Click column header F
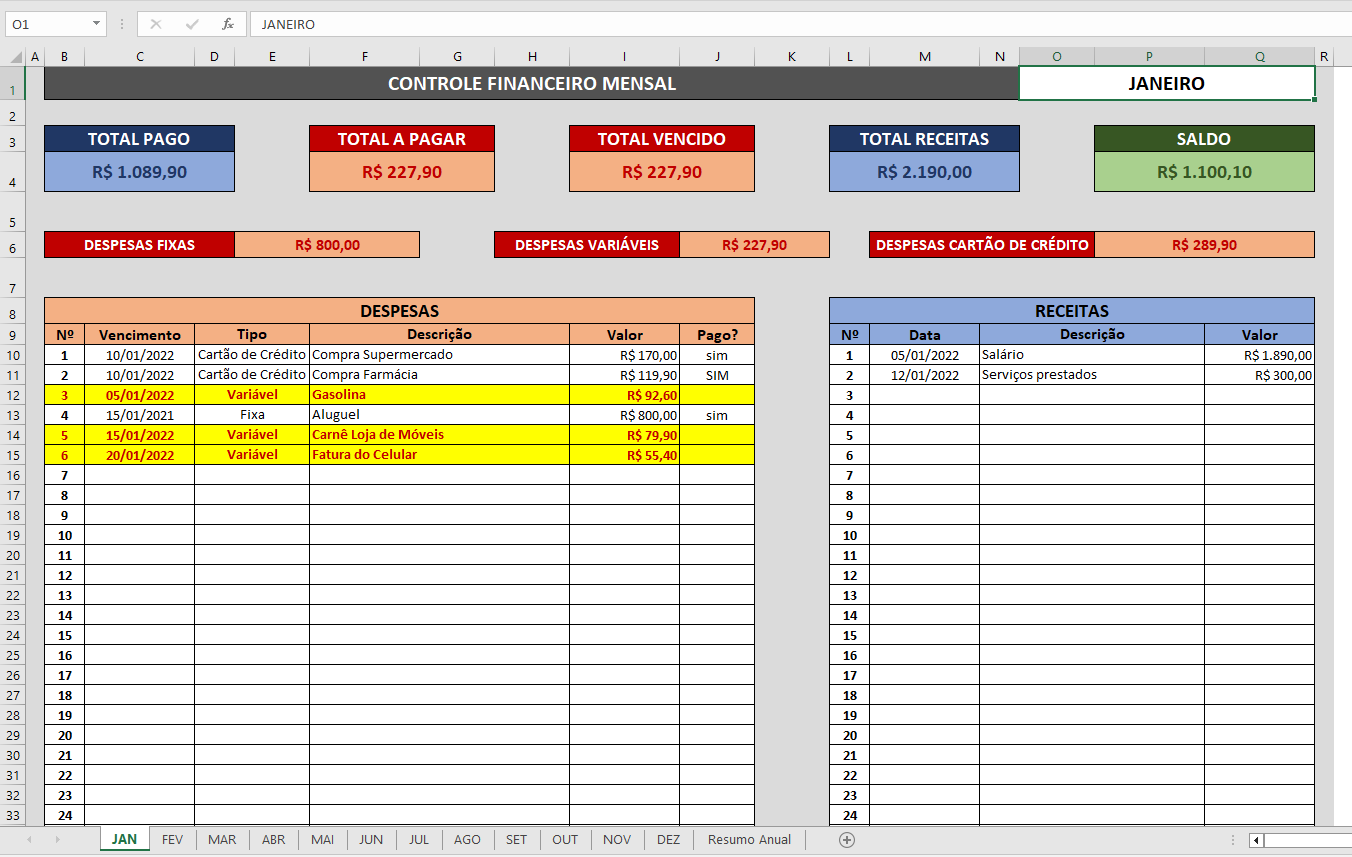This screenshot has width=1352, height=857. coord(364,56)
